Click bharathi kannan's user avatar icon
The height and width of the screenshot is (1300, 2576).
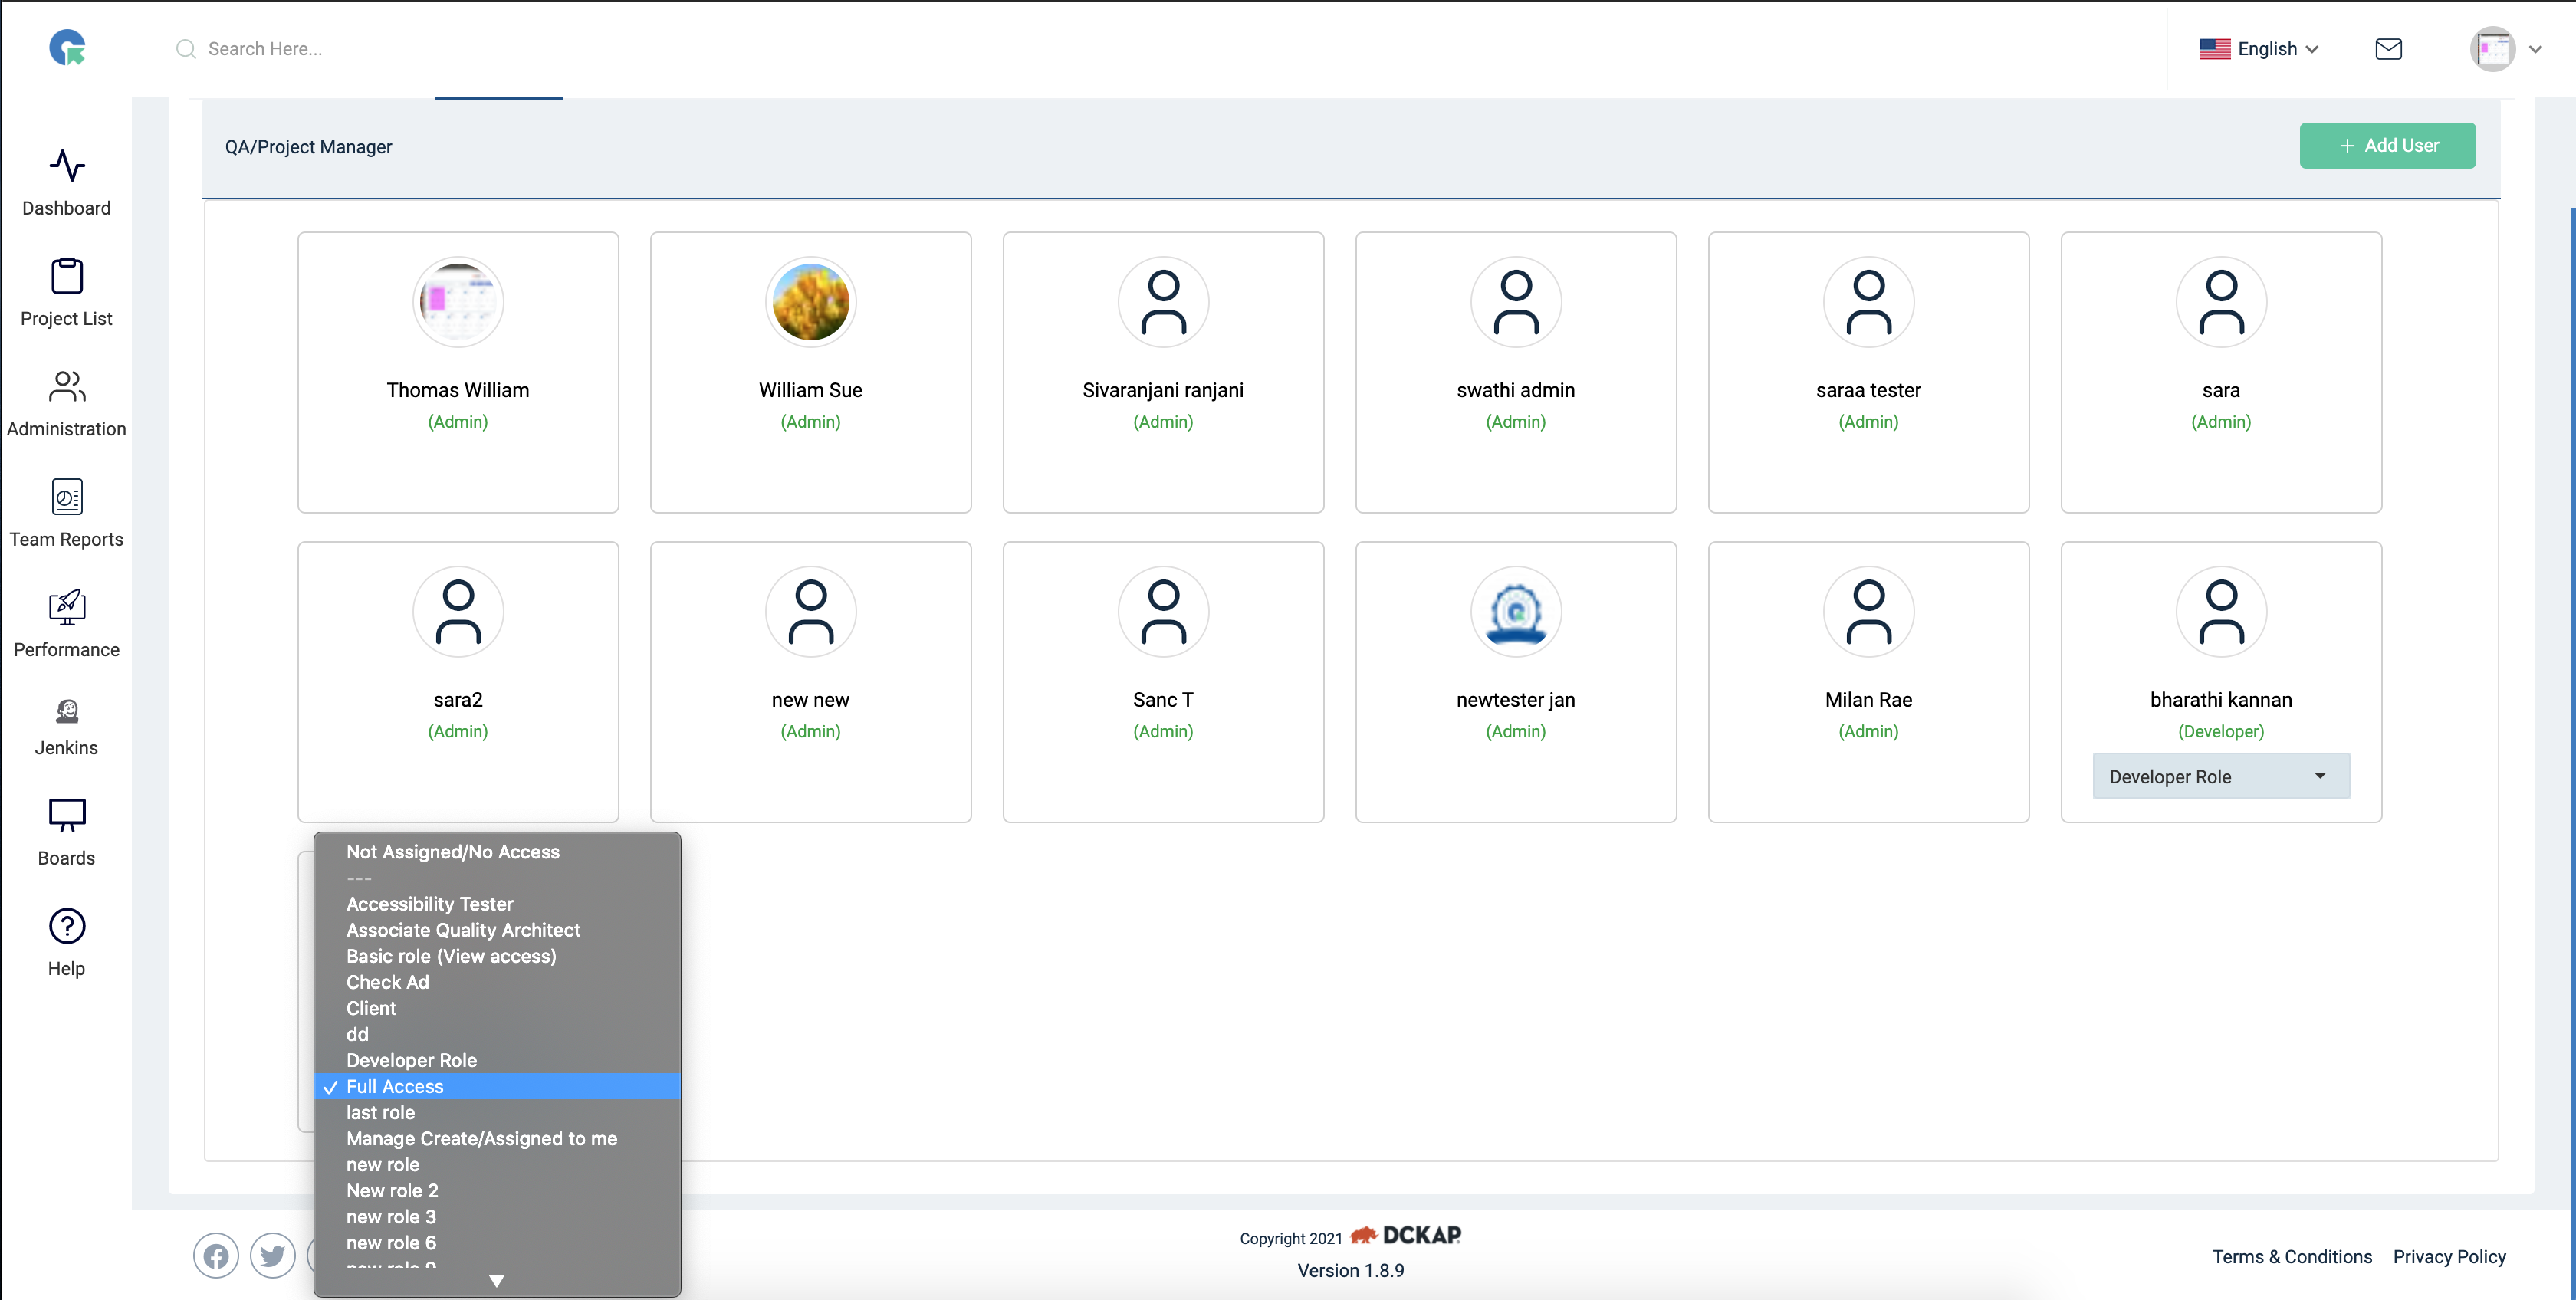click(2221, 612)
